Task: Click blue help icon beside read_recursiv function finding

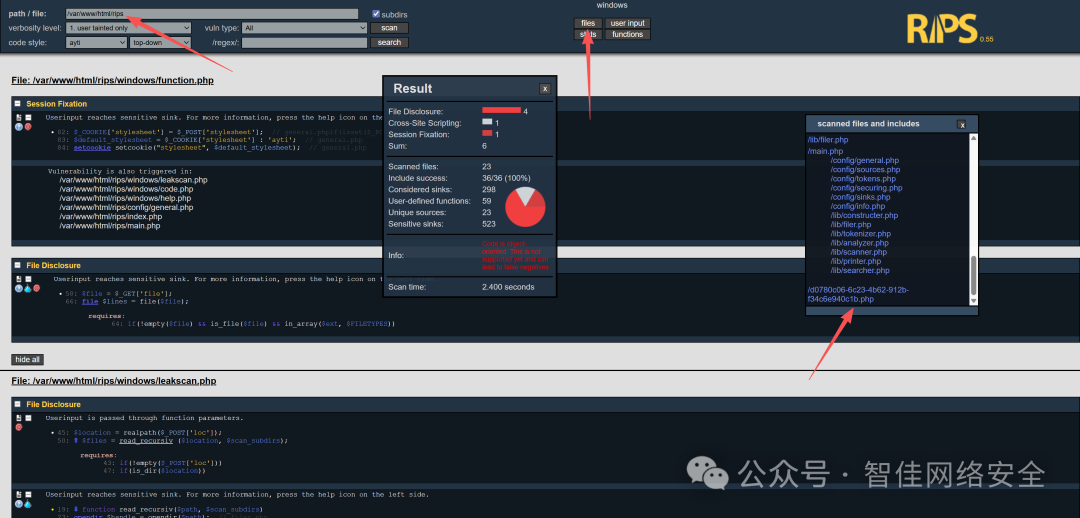Action: tap(19, 504)
